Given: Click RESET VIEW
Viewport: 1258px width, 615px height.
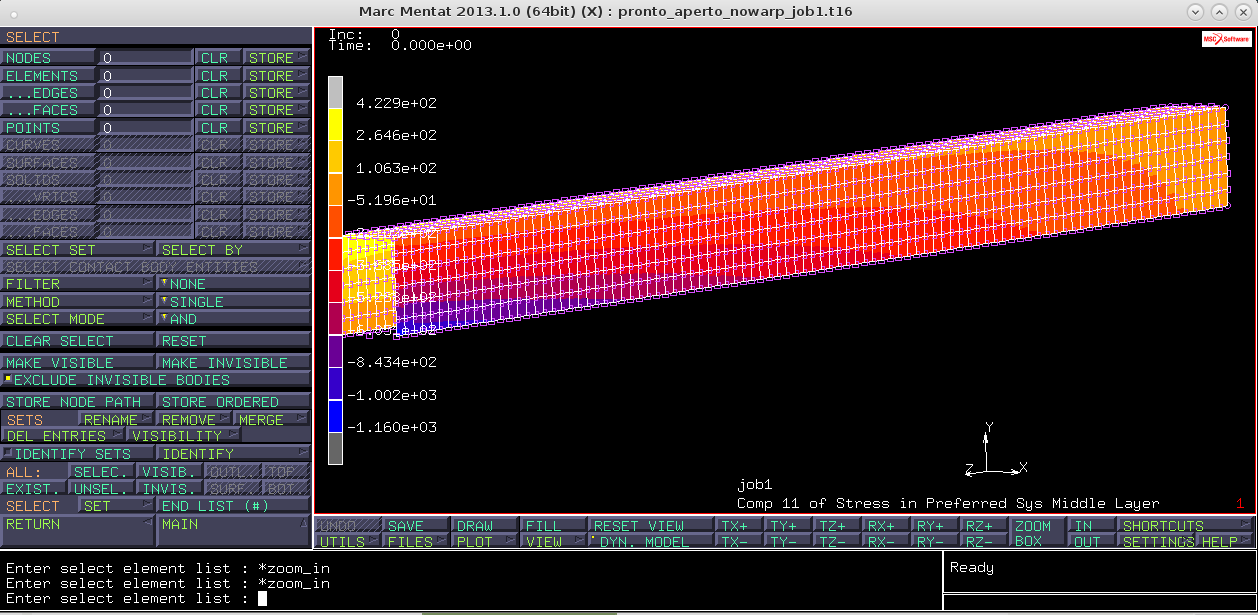Looking at the screenshot, I should (651, 526).
